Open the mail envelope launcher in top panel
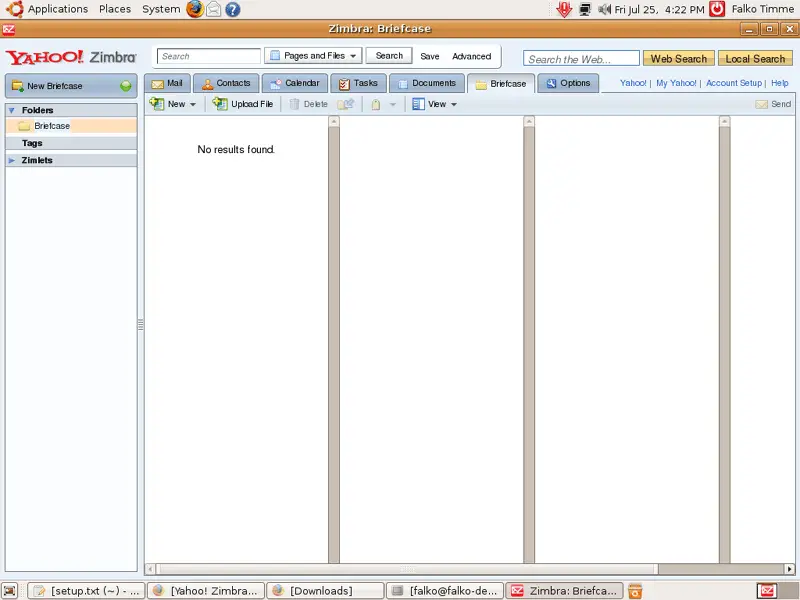 point(214,9)
